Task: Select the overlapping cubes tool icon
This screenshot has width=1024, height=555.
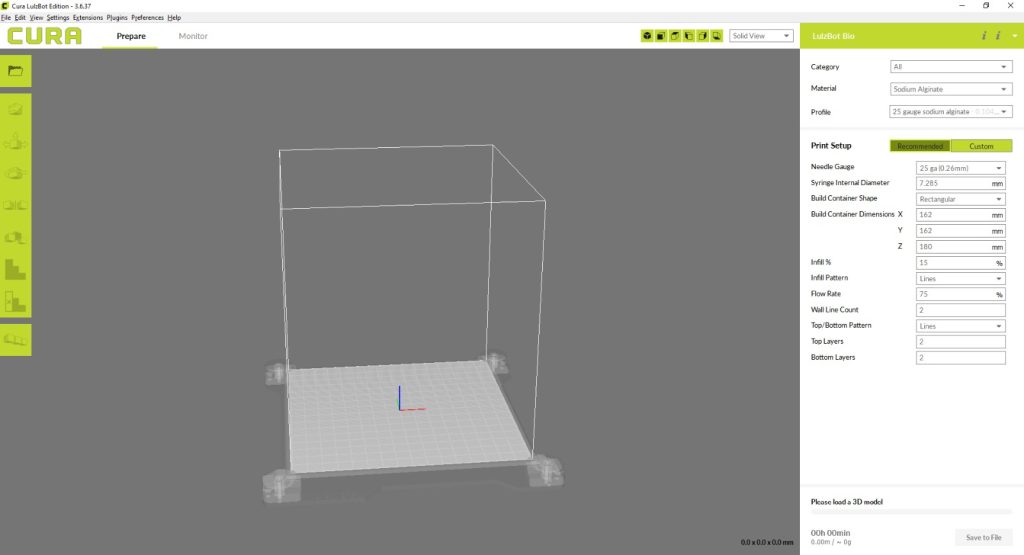Action: [x=16, y=237]
